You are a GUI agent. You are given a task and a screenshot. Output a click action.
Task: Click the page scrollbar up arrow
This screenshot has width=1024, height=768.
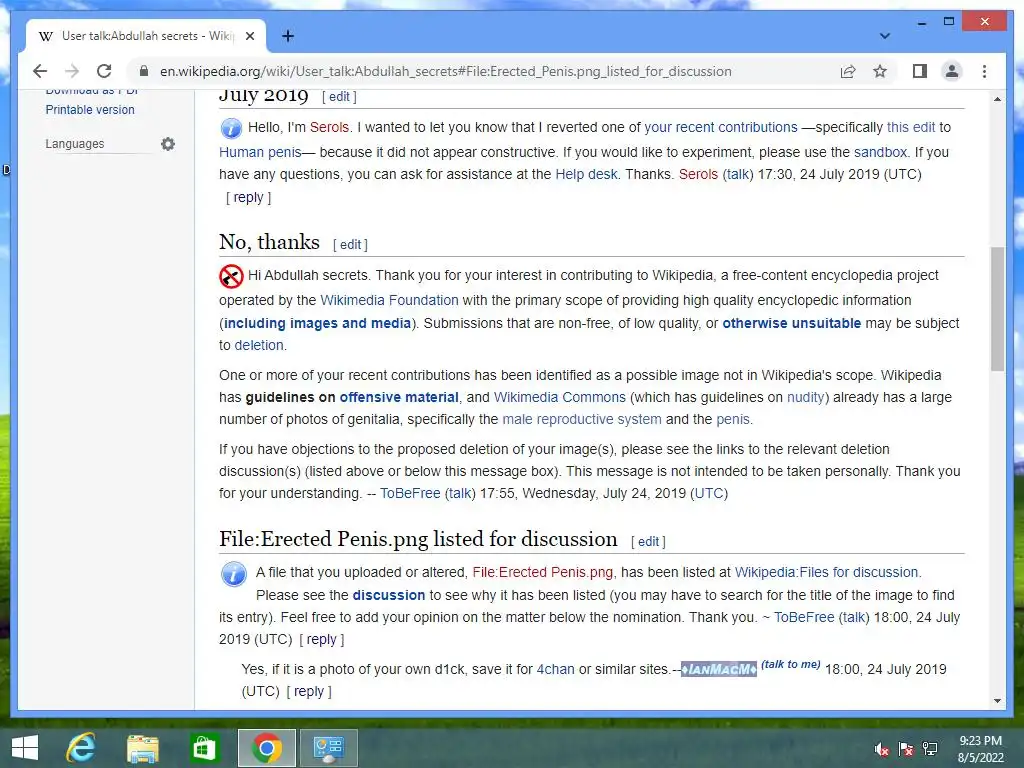coord(997,99)
